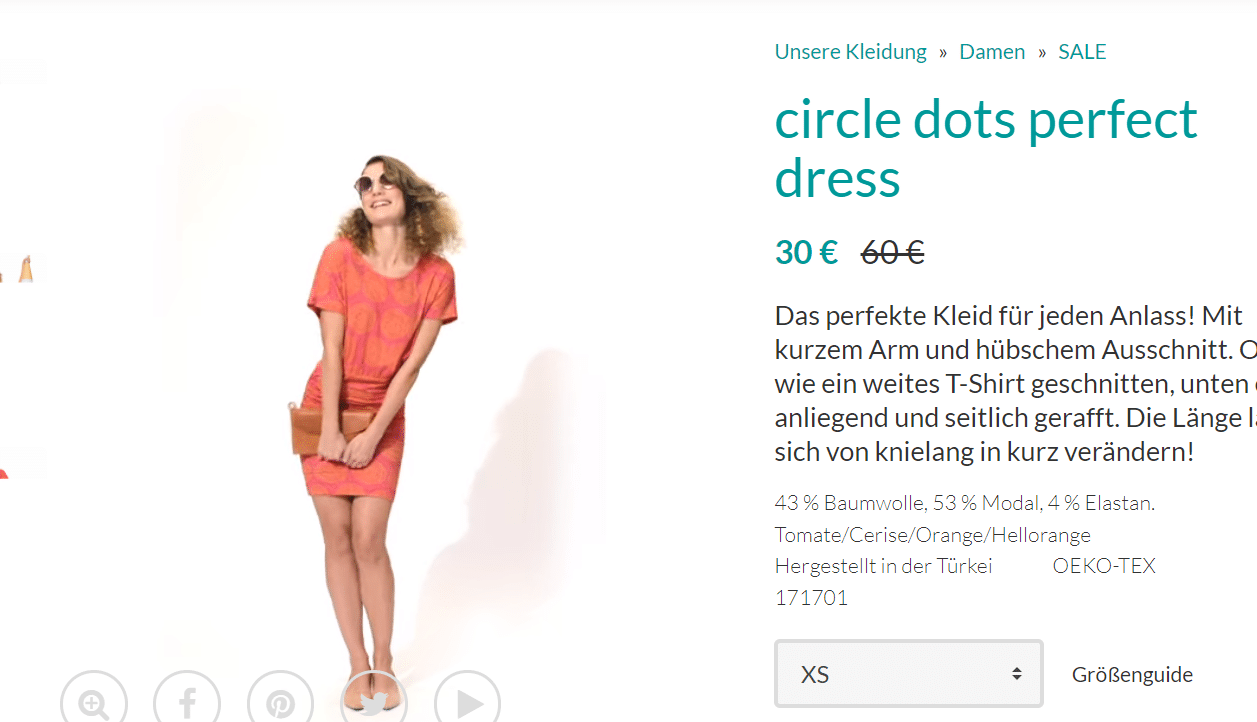Click the Baumwolle Modal Elastan material line
The height and width of the screenshot is (722, 1257).
(965, 503)
